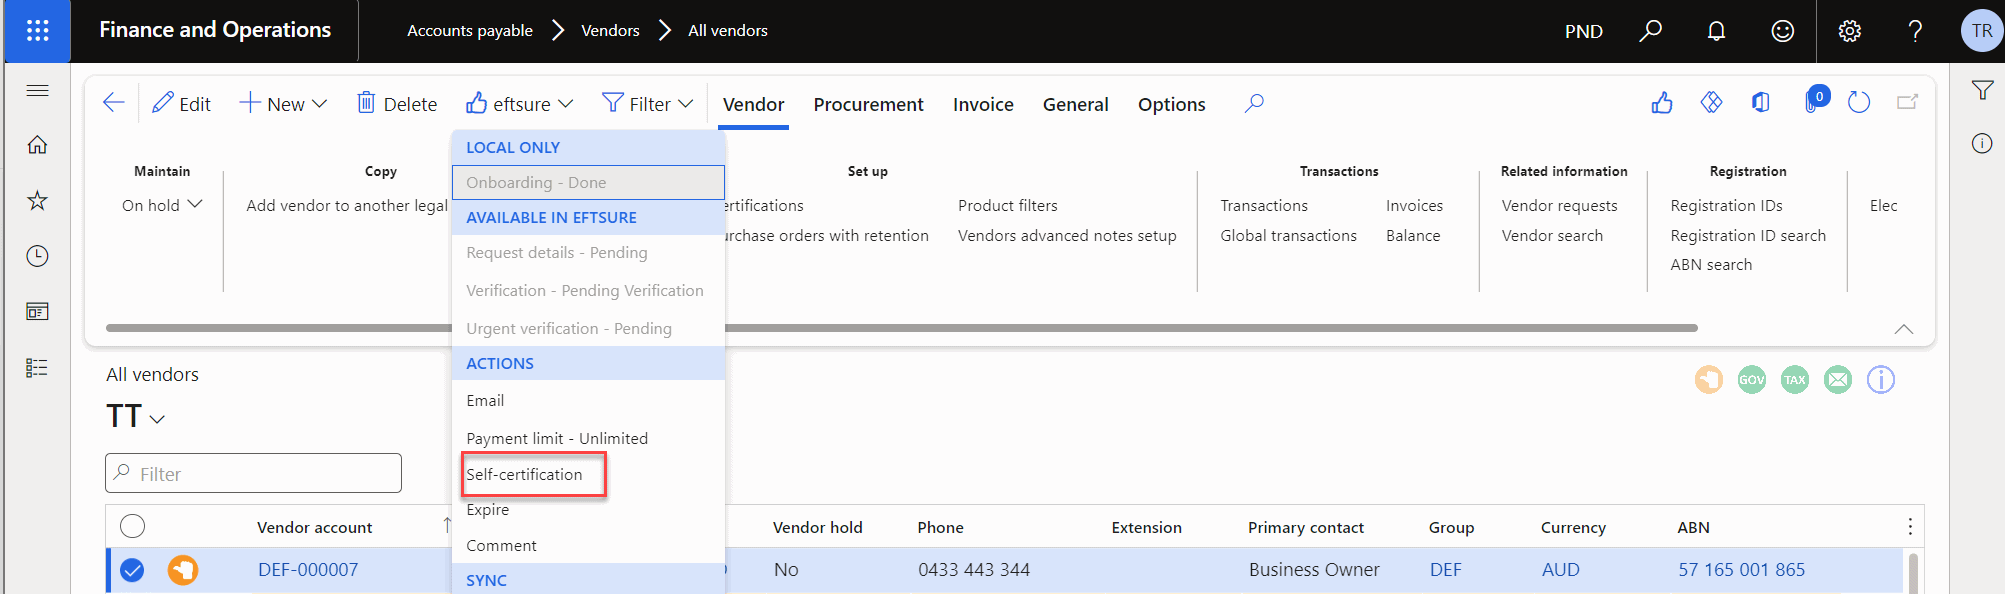Open Registration ID search
Screen dimensions: 2005x594
[1748, 235]
